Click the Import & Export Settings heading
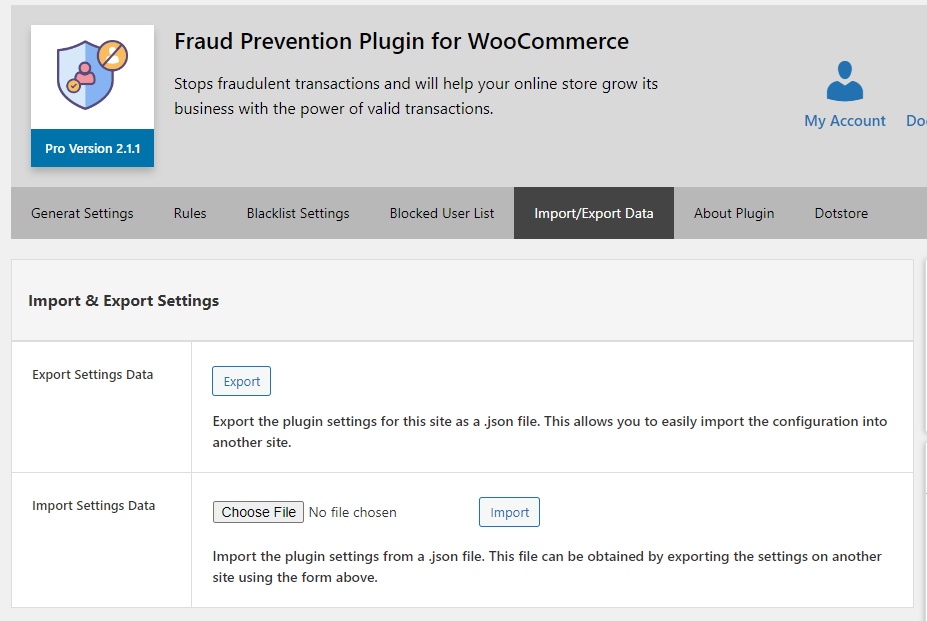 pyautogui.click(x=124, y=300)
